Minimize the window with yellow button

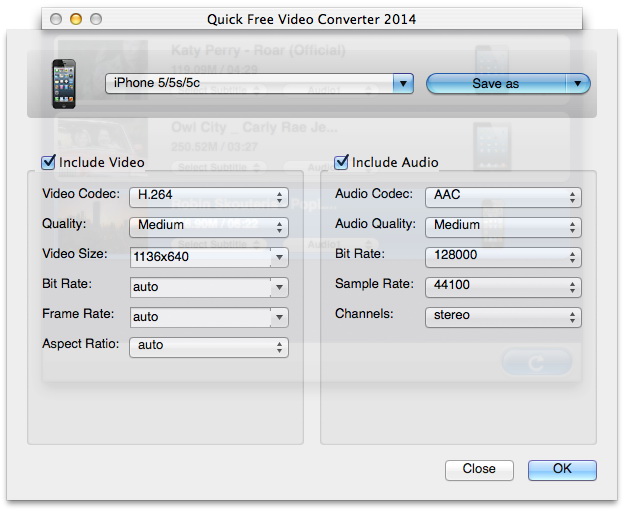tap(76, 19)
